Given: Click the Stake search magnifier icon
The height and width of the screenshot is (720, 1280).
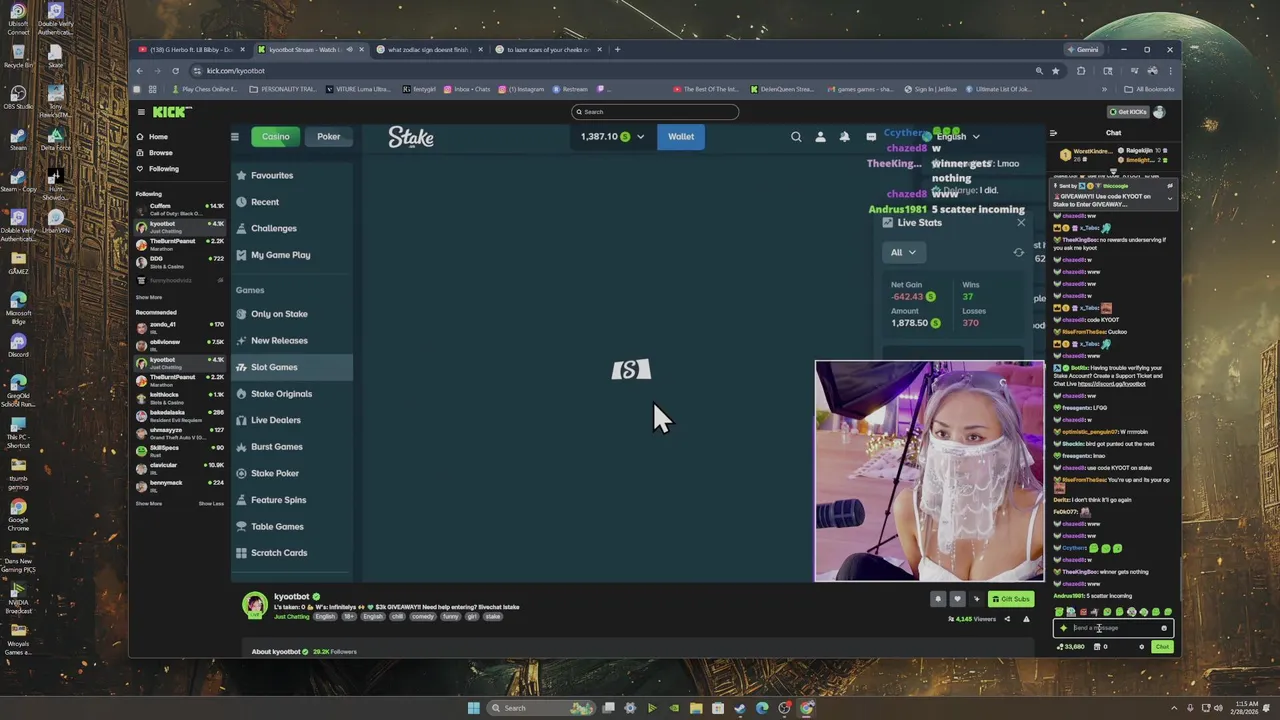Looking at the screenshot, I should [796, 137].
